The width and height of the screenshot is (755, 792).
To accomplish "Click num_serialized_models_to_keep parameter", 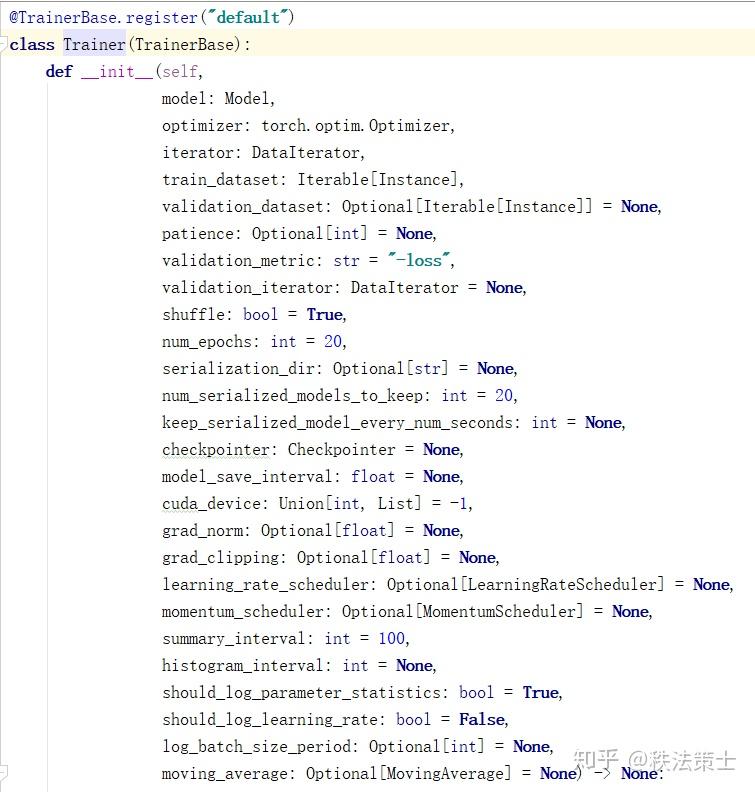I will tap(292, 396).
